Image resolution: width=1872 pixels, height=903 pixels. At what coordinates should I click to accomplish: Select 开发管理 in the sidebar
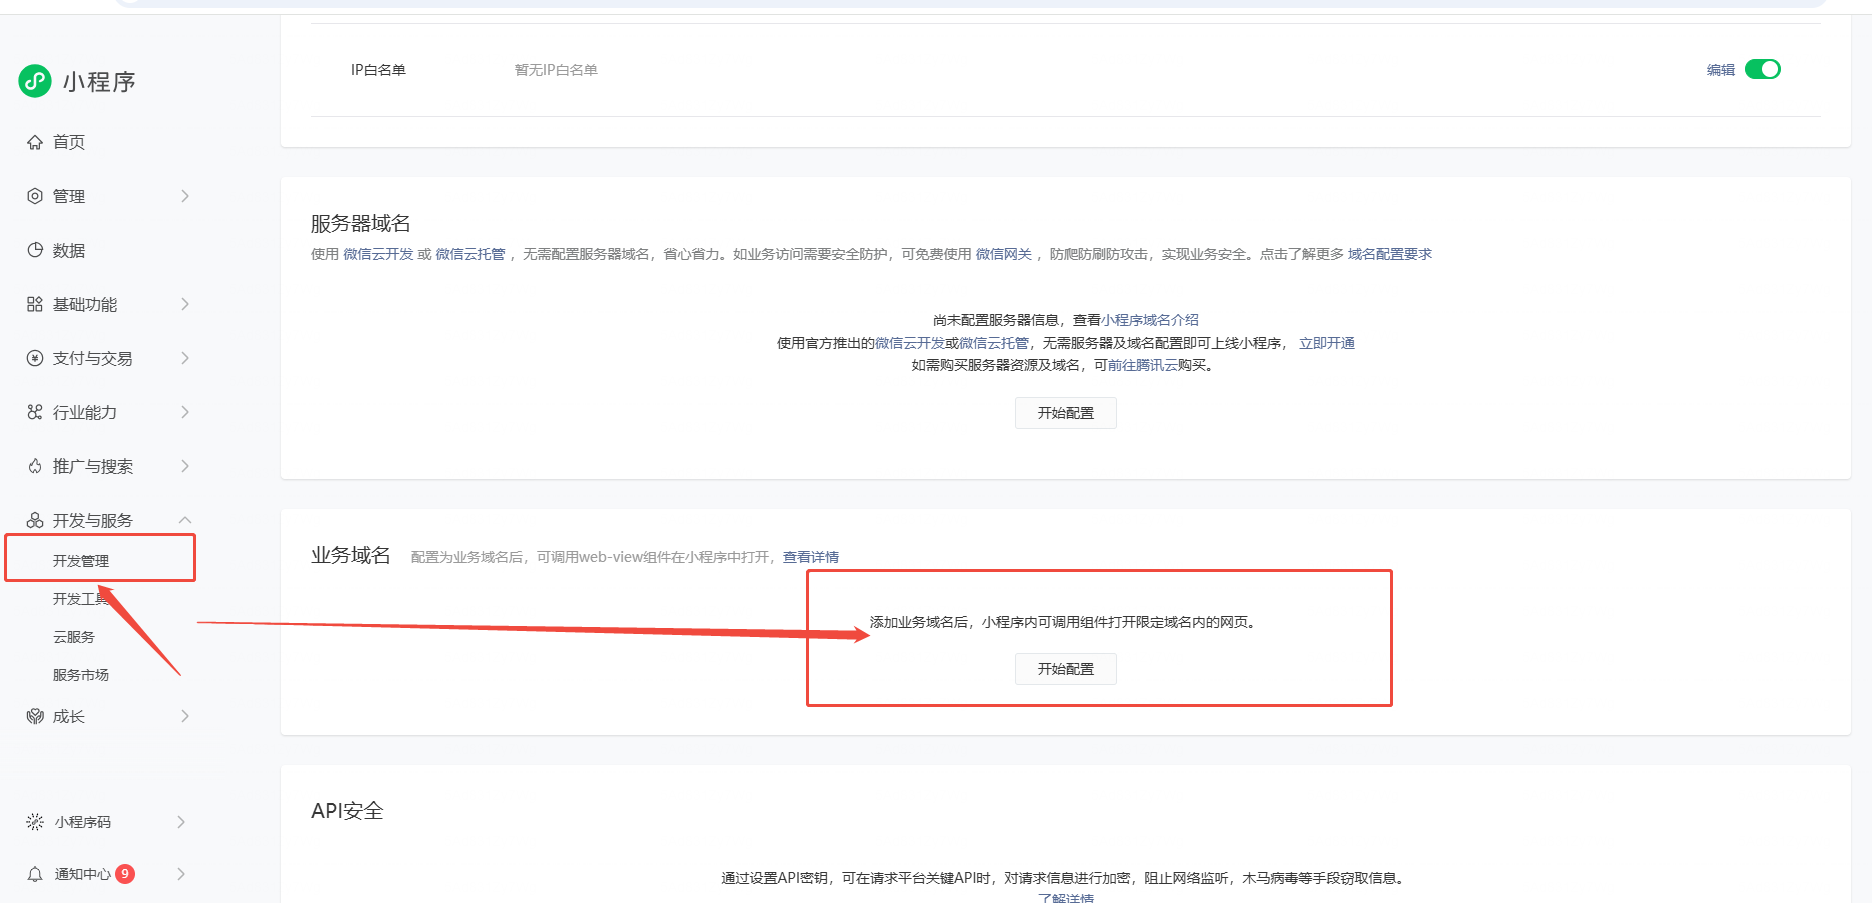[x=82, y=561]
